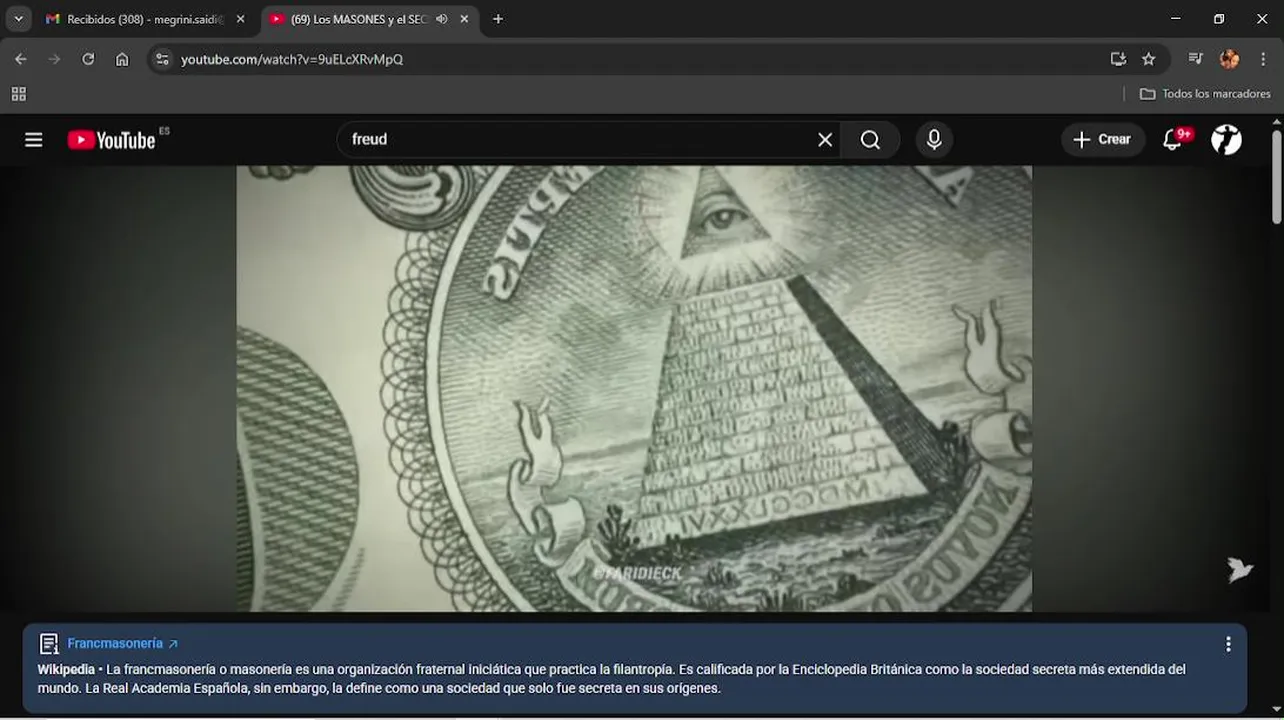
Task: Go back to previous page
Action: 20,59
